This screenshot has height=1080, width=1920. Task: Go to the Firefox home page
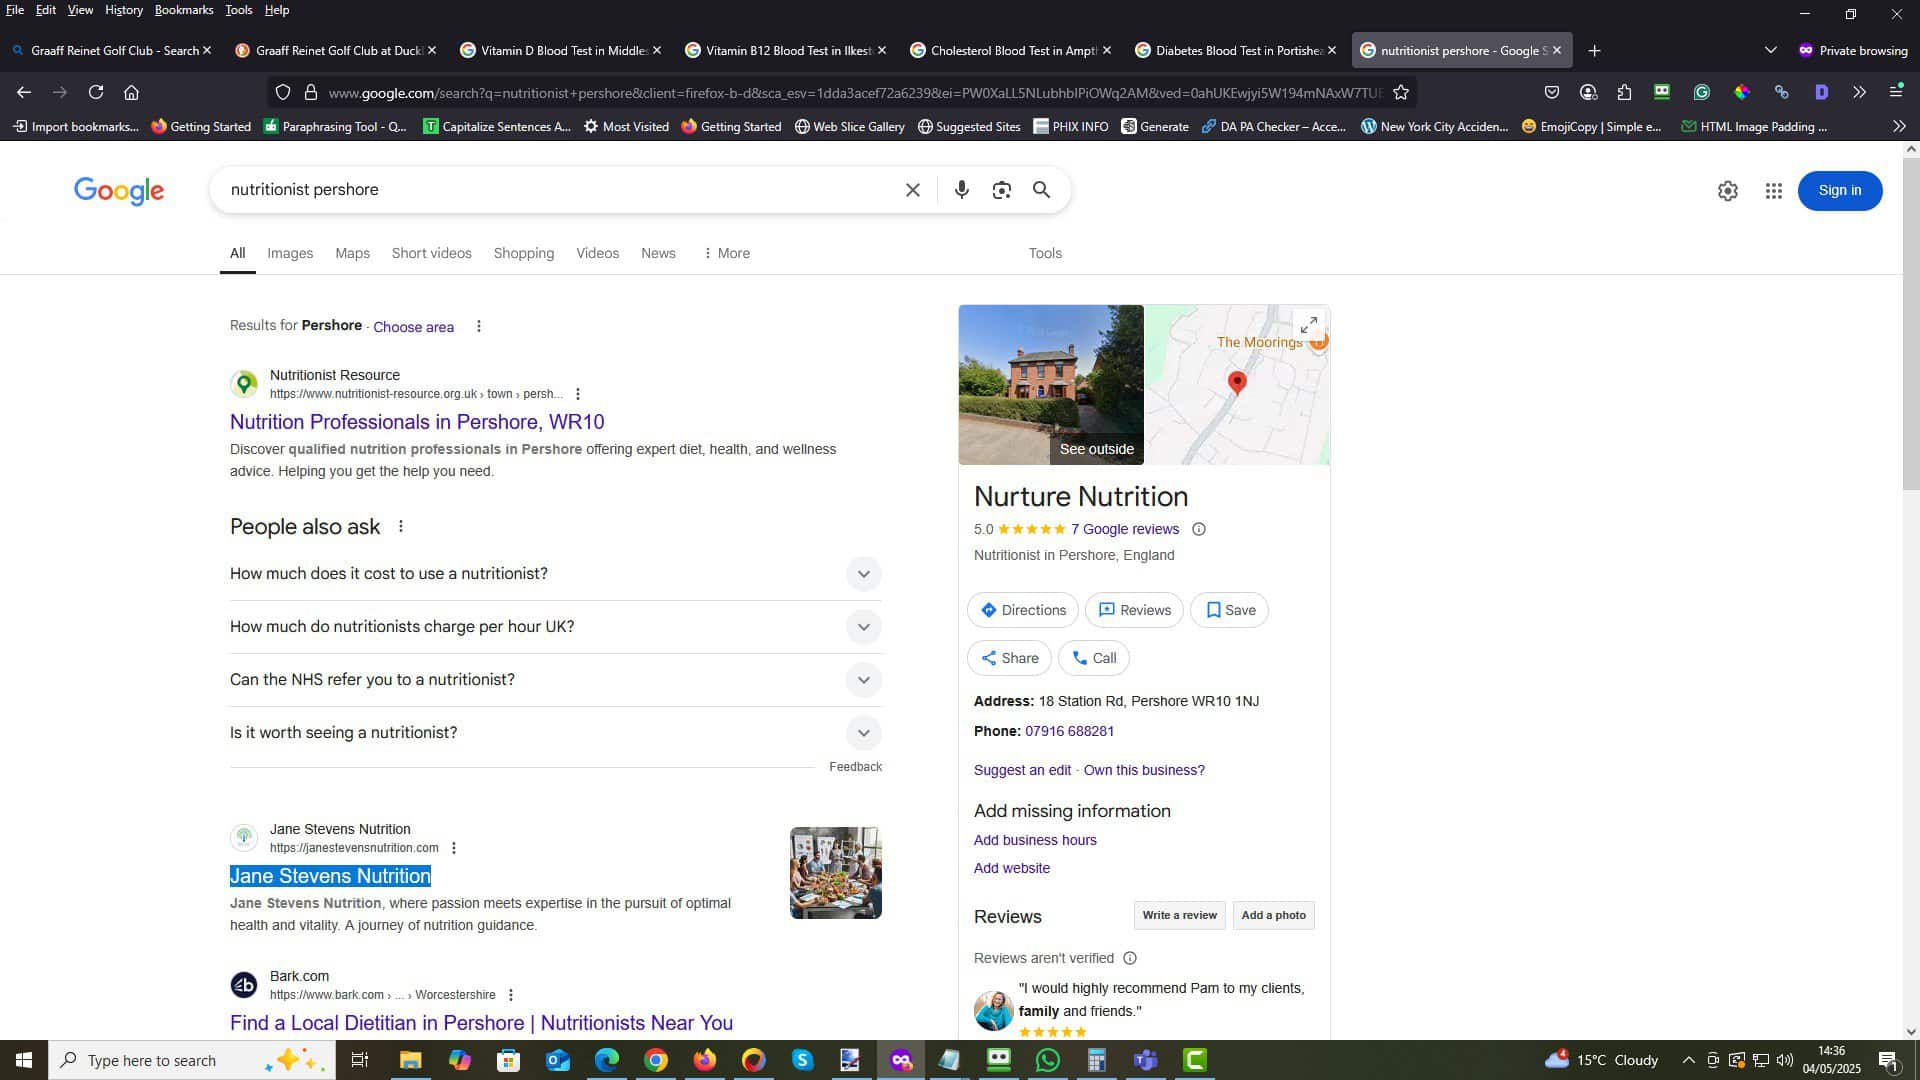131,92
